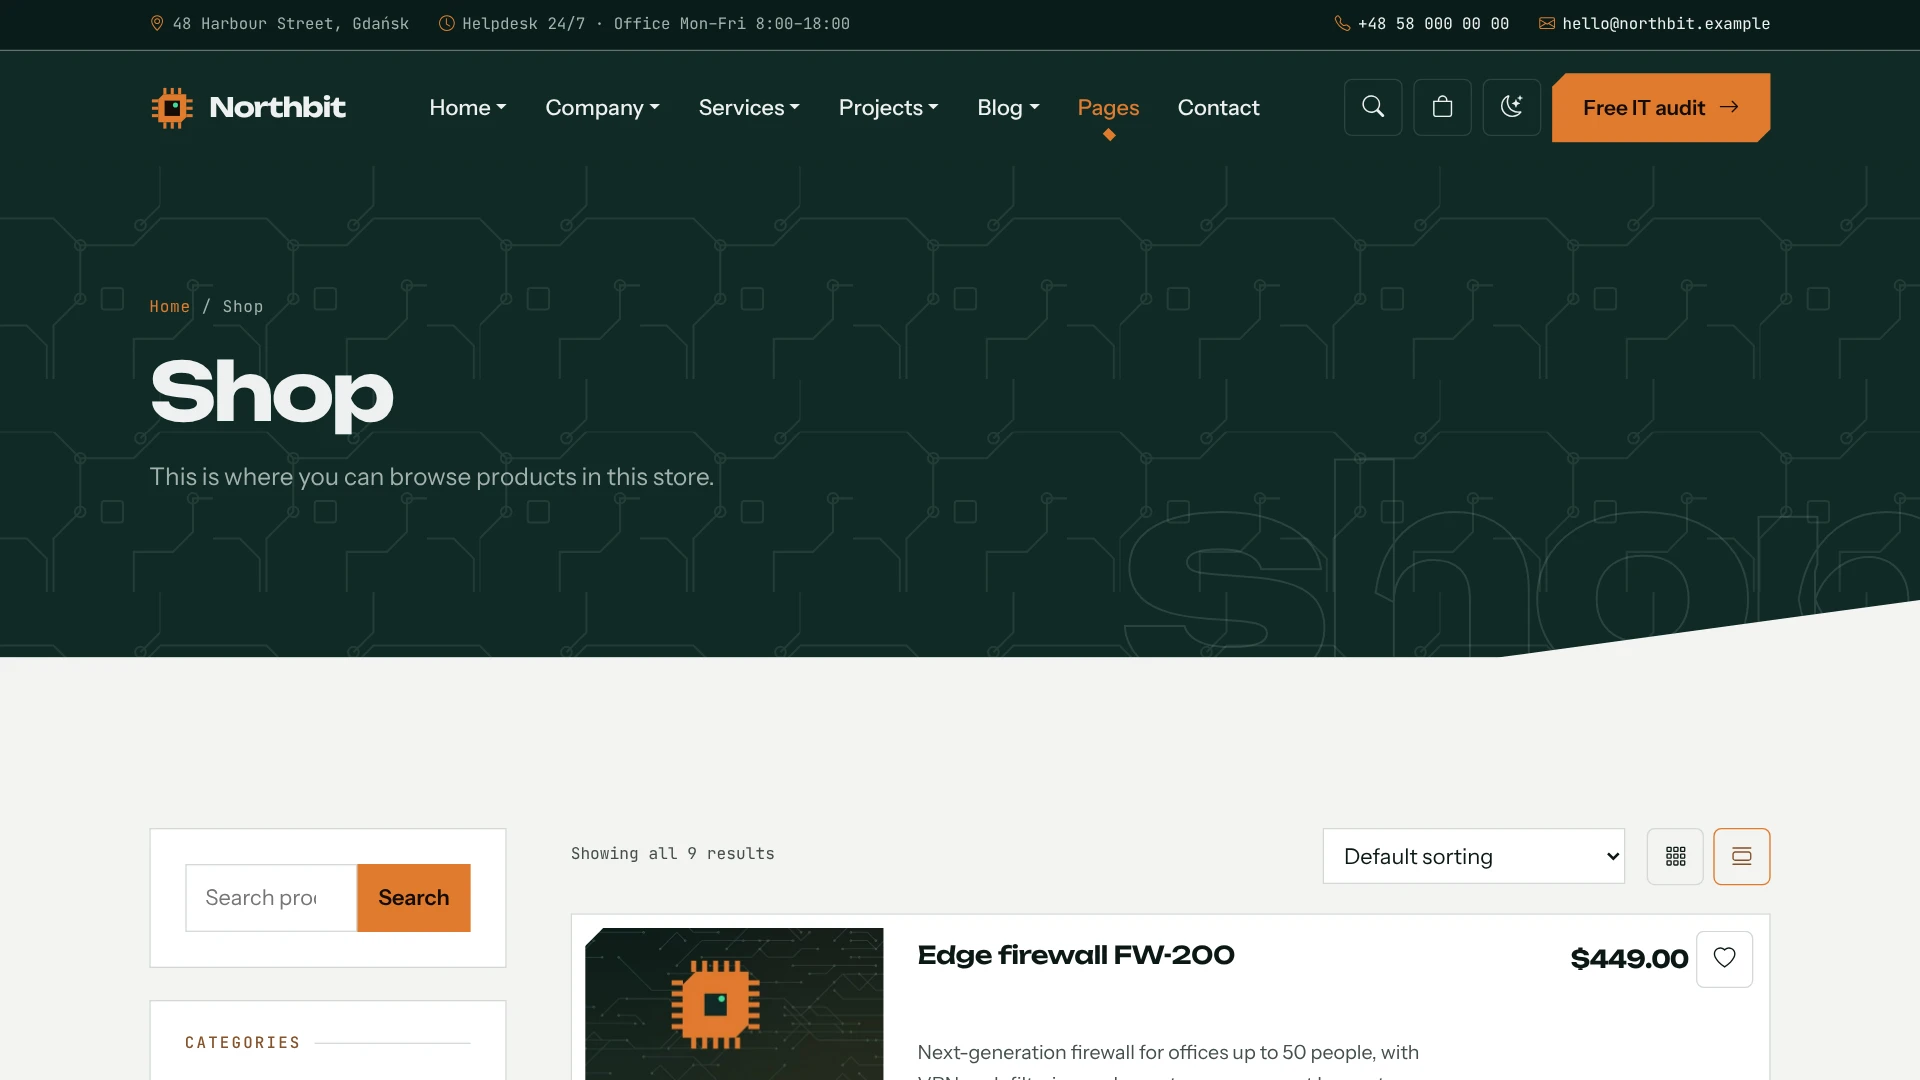Screen dimensions: 1920x1080
Task: Click the location pin icon by address
Action: pyautogui.click(x=157, y=23)
